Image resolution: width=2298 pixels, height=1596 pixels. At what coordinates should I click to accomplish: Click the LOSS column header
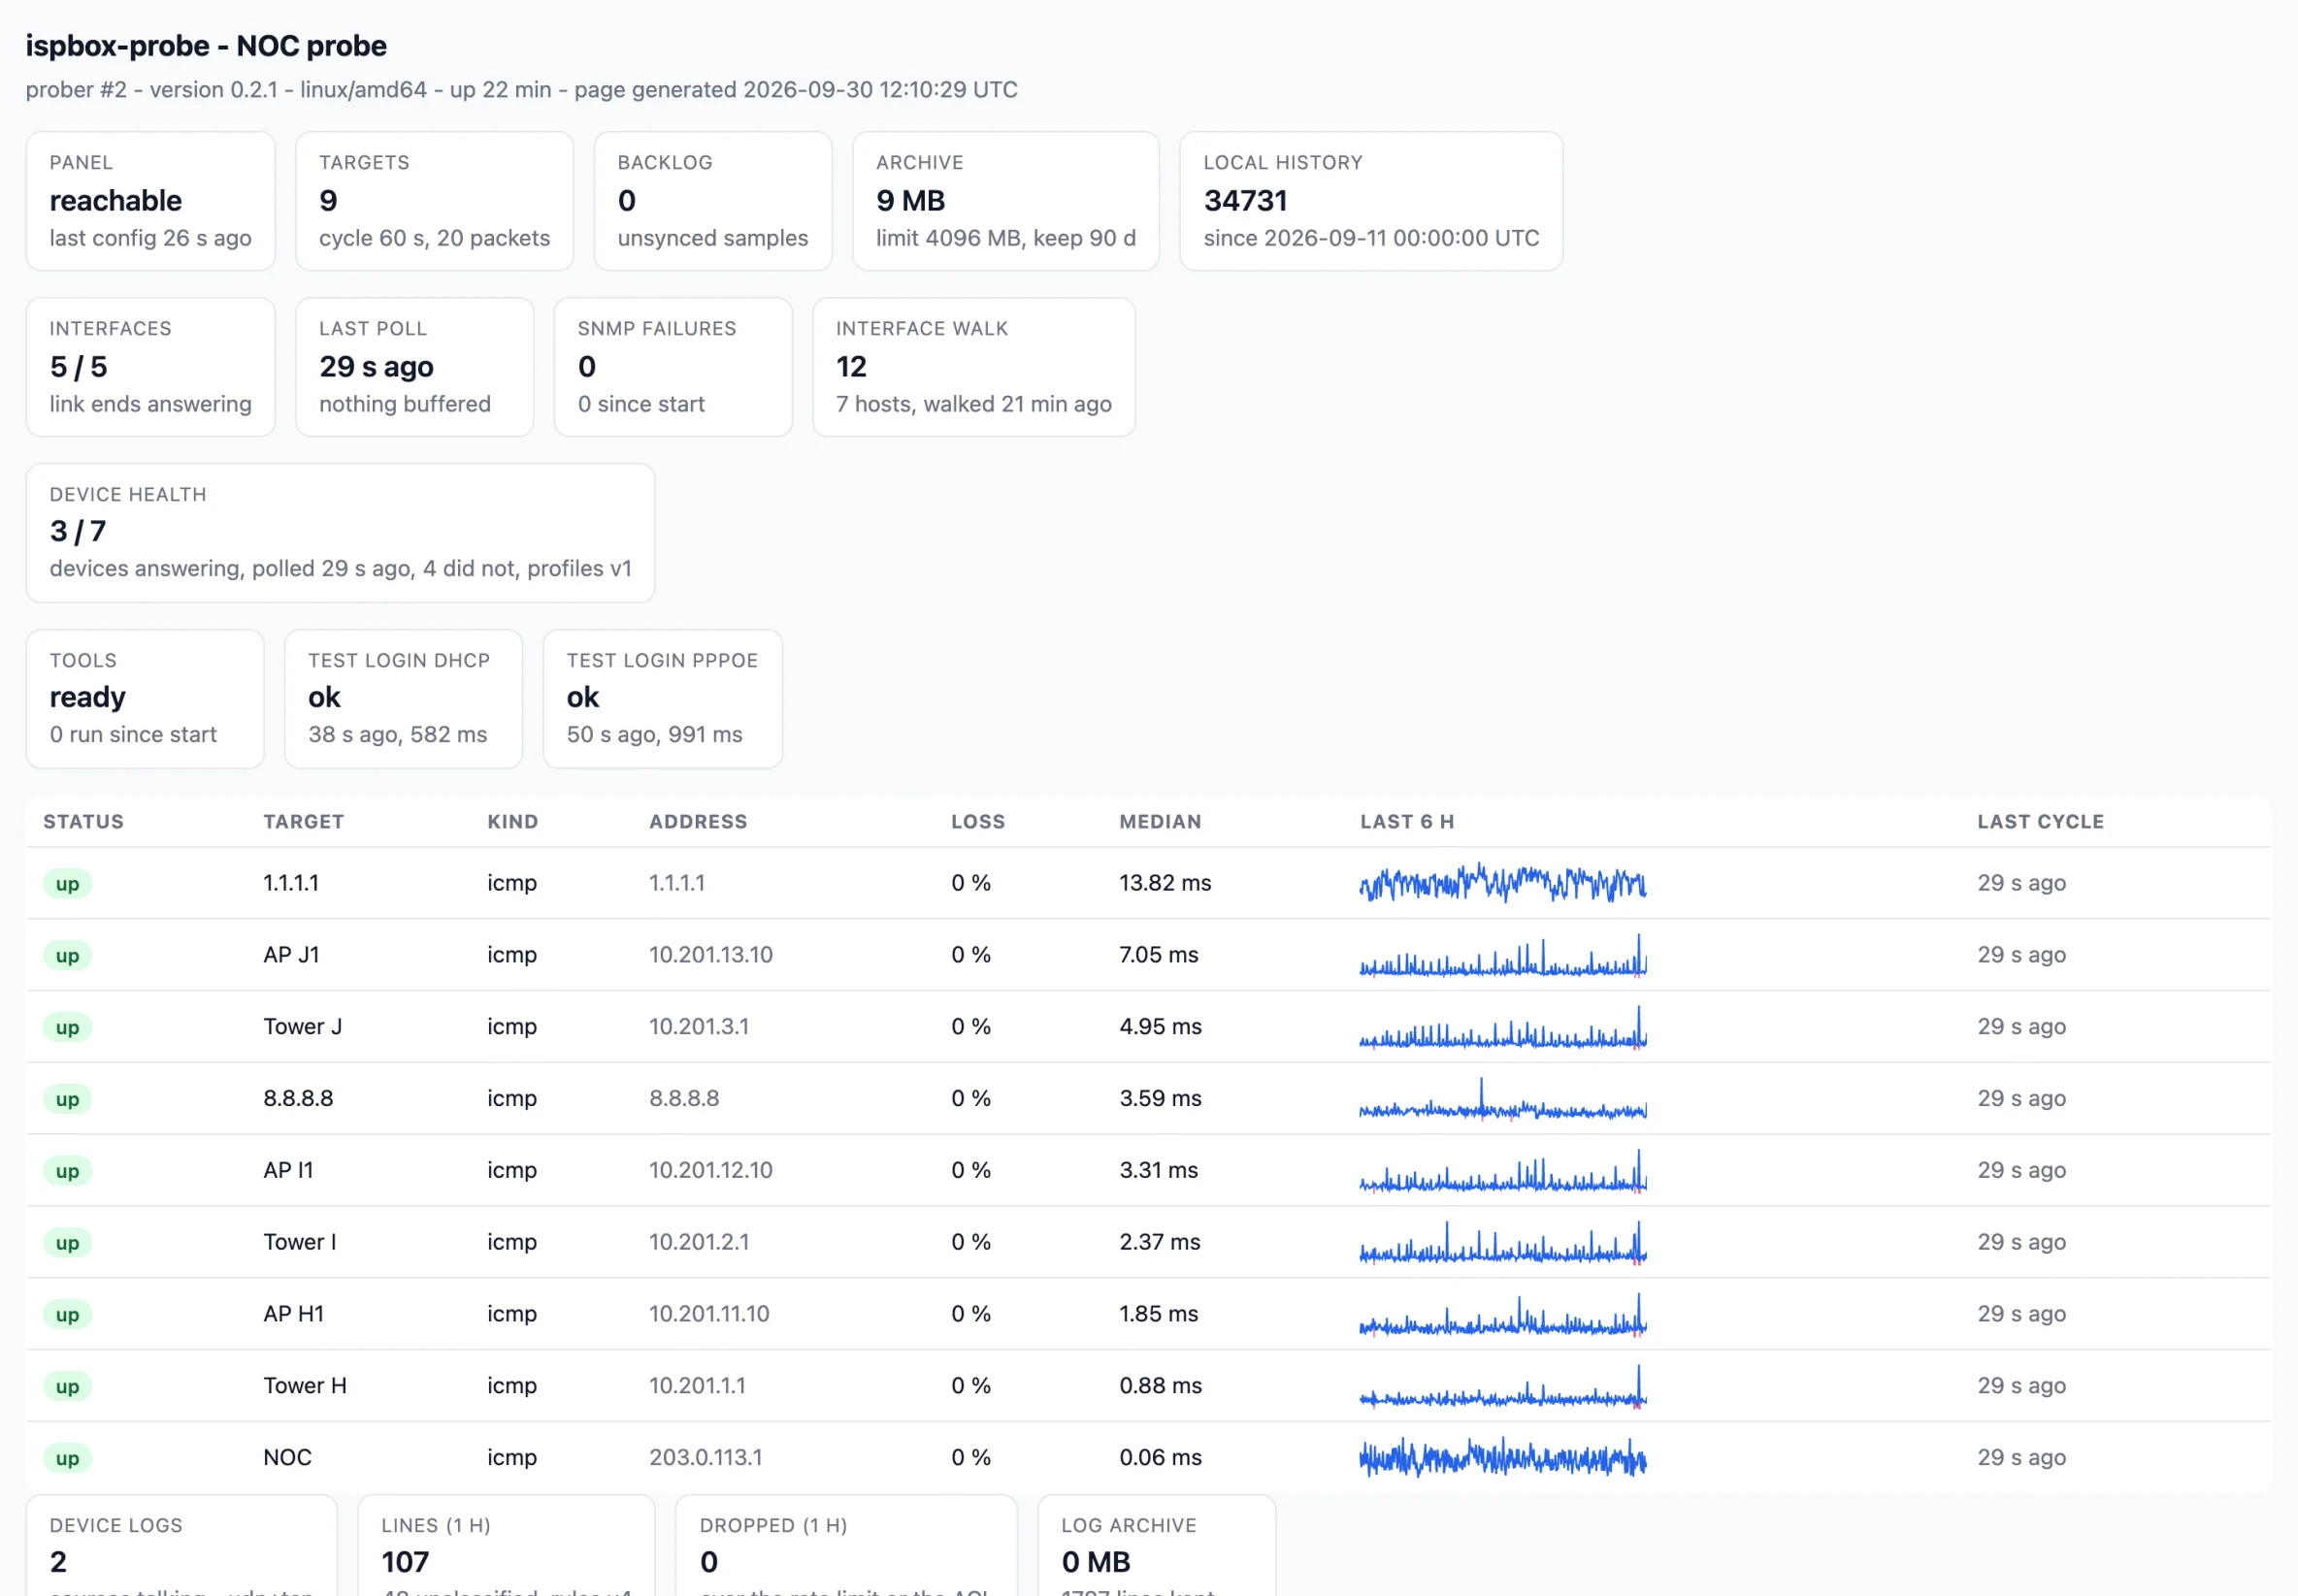click(977, 821)
